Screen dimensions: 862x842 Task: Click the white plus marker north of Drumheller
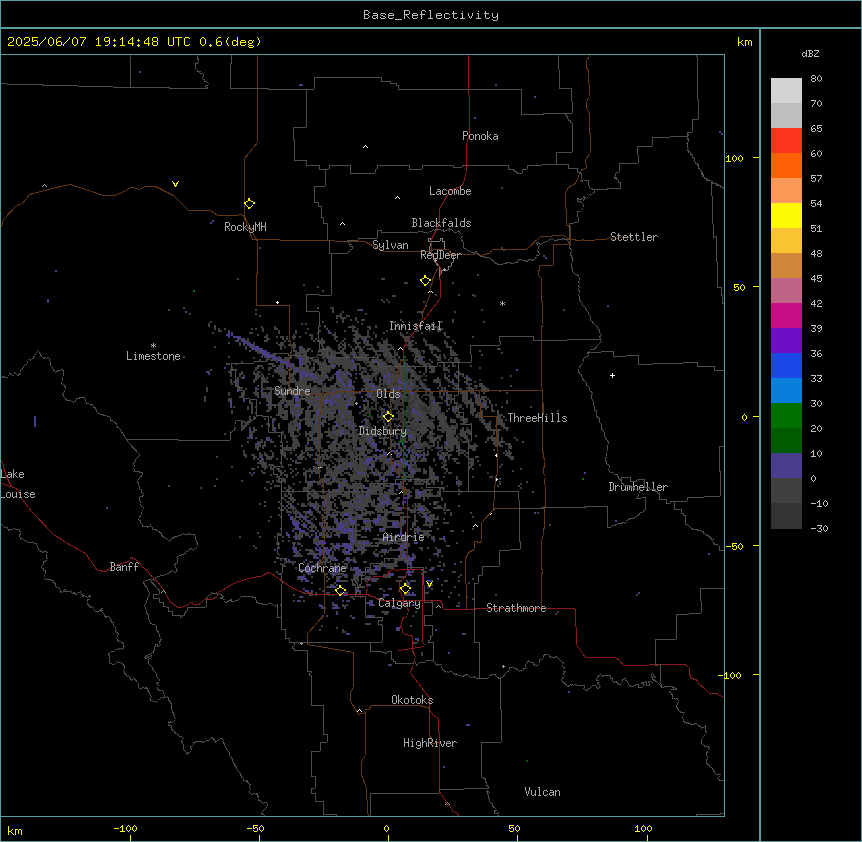coord(612,376)
